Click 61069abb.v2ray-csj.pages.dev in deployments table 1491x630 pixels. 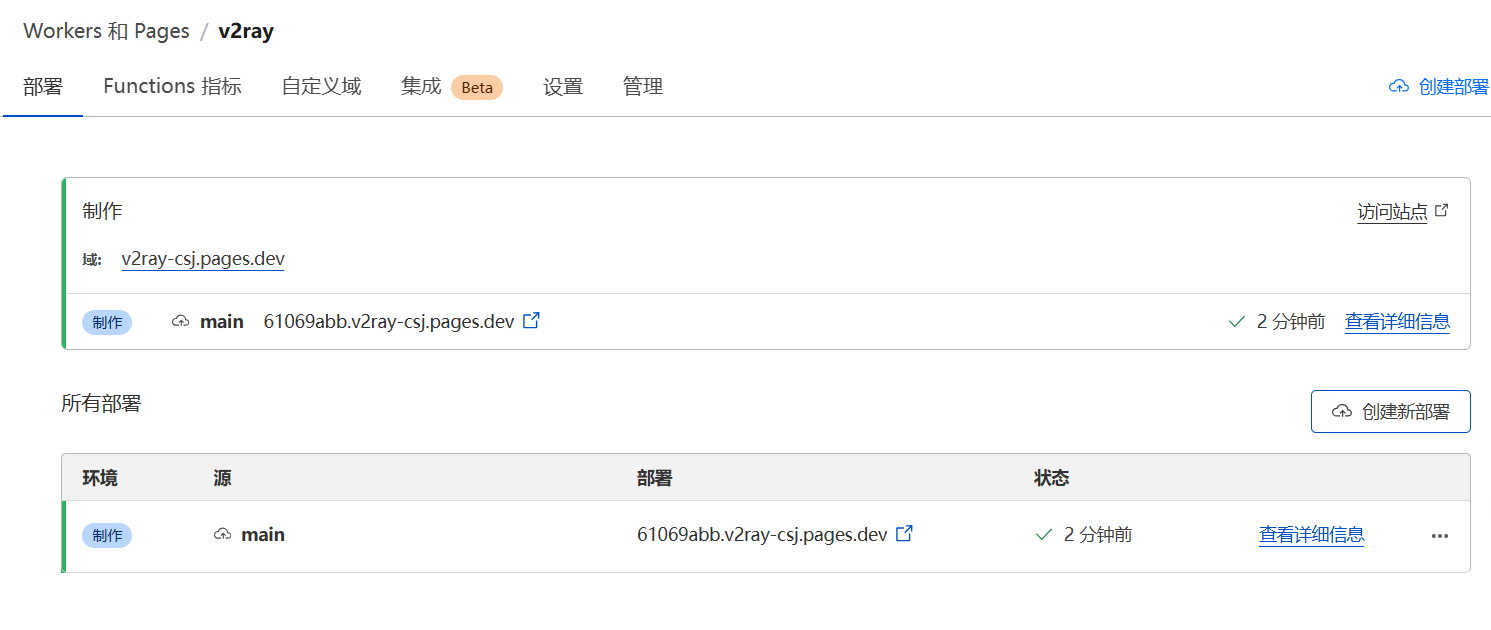click(x=762, y=535)
